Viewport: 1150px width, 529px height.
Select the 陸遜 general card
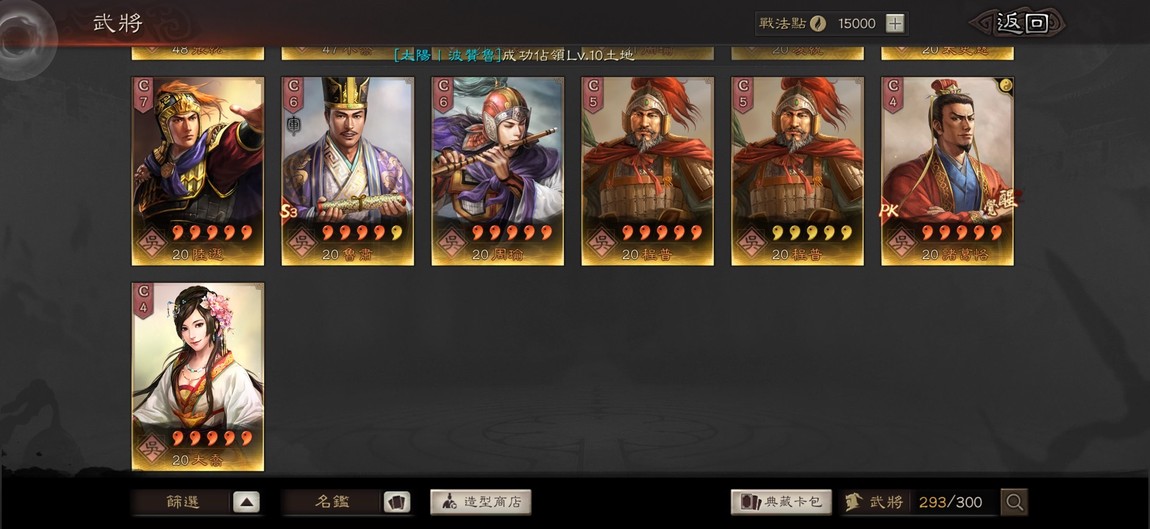pos(197,171)
